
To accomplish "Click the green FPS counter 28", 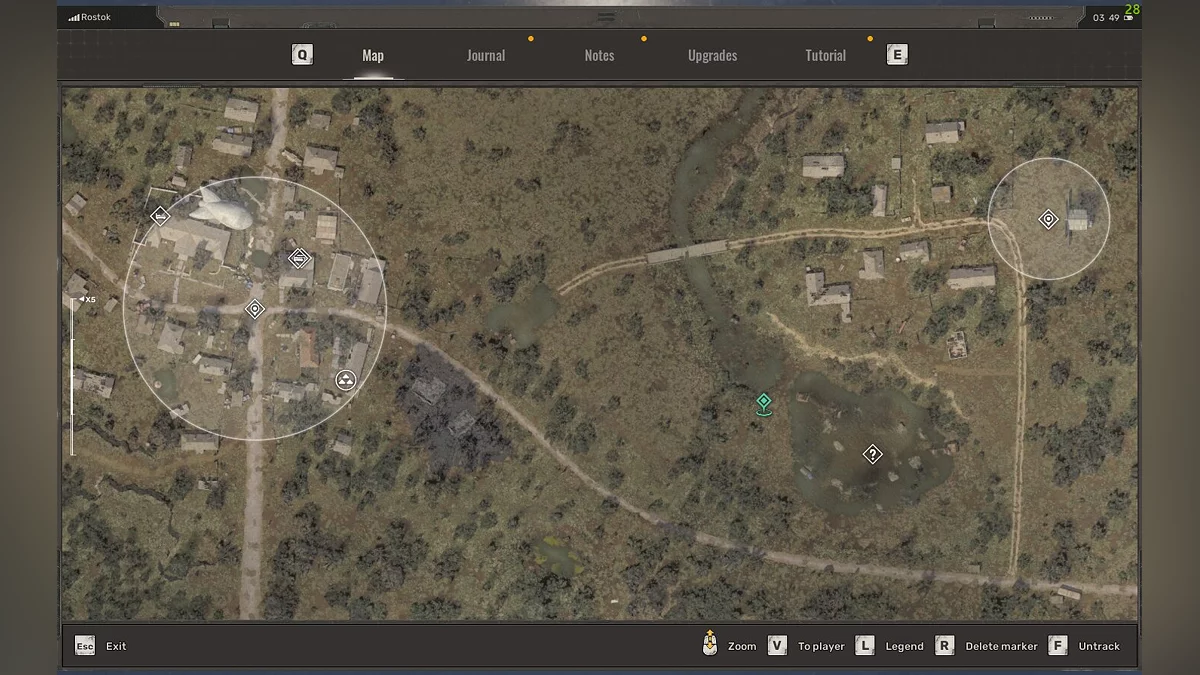I will click(1132, 9).
